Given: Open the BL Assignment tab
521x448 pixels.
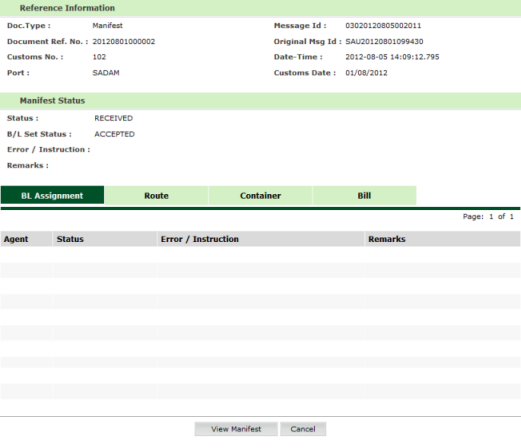Looking at the screenshot, I should (52, 195).
